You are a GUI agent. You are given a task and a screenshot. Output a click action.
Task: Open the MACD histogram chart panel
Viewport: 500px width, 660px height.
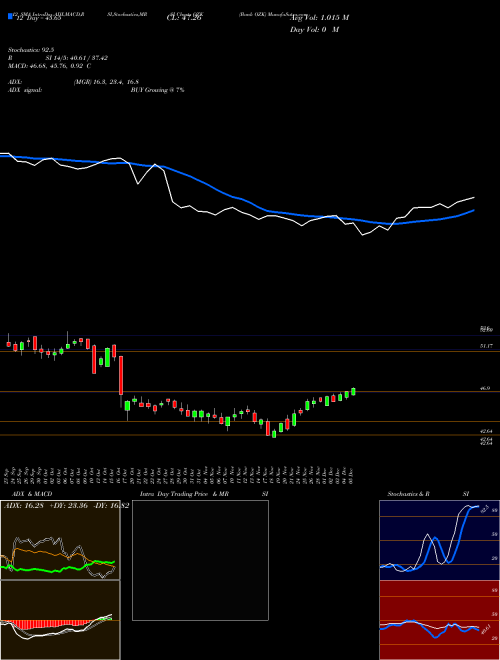60,620
